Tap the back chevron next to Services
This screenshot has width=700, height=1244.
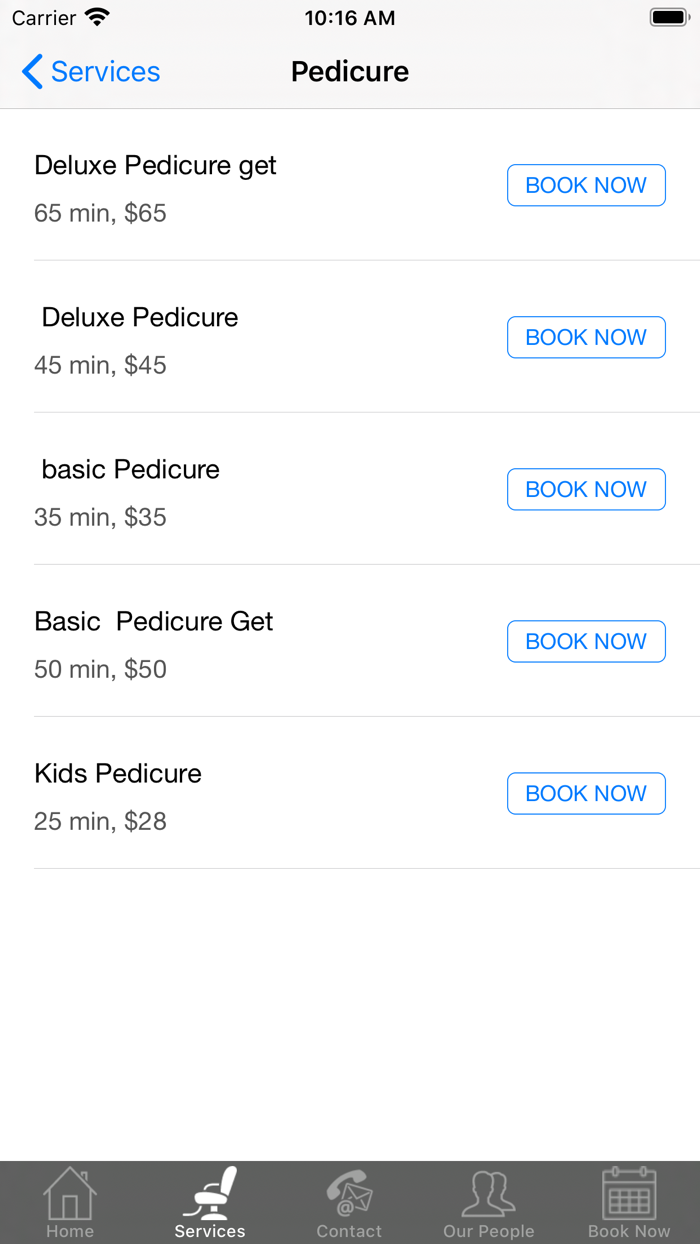point(32,72)
